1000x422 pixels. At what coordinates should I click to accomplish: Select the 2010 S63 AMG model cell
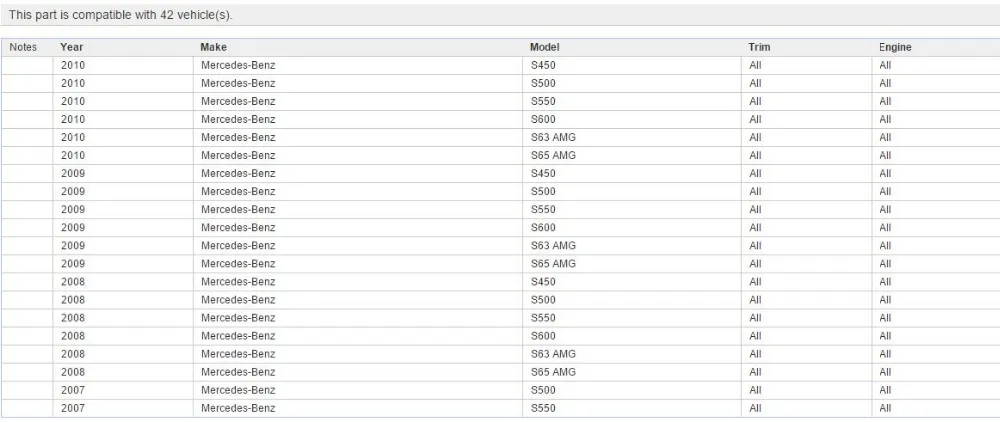[x=631, y=138]
